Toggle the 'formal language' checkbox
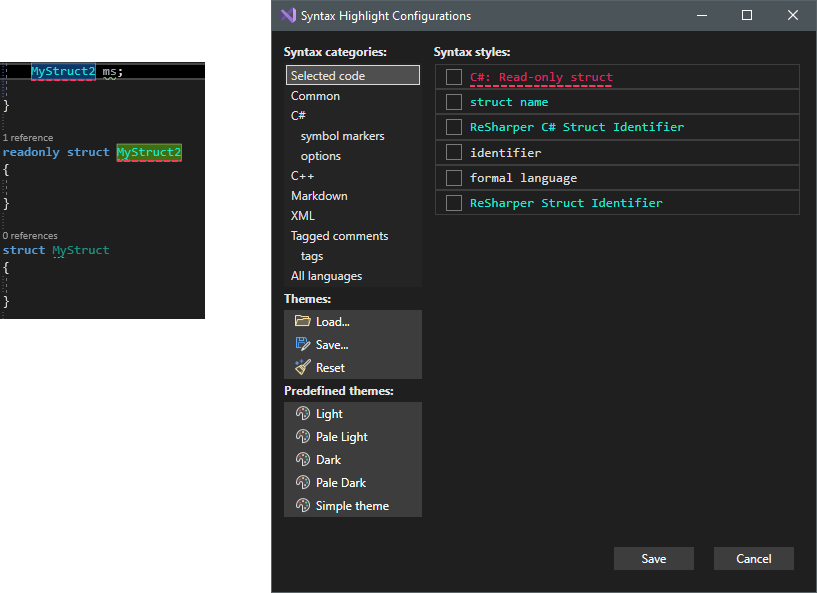 pyautogui.click(x=453, y=177)
